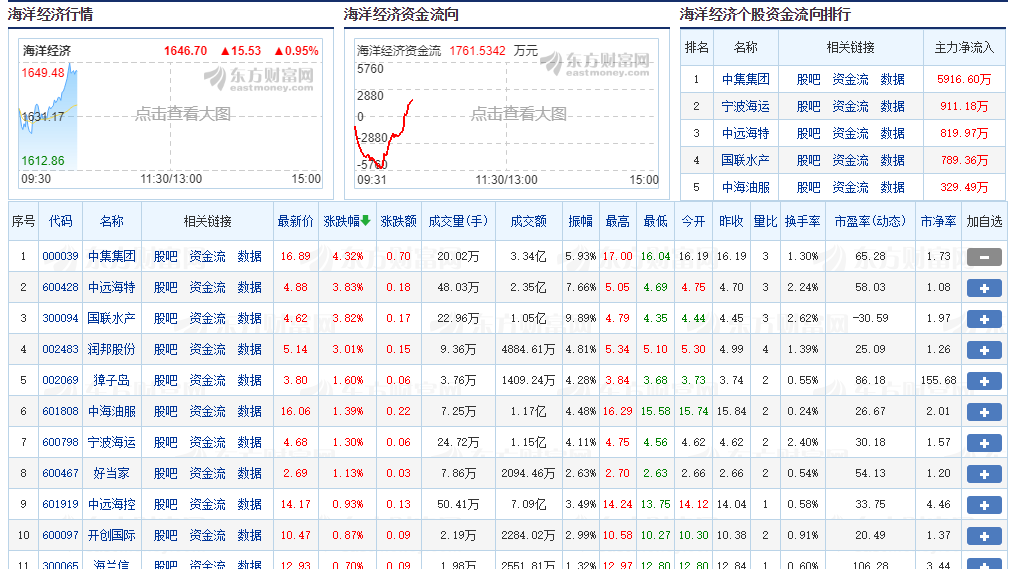1009x569 pixels.
Task: Open 好当家 stock name link
Action: coord(111,473)
